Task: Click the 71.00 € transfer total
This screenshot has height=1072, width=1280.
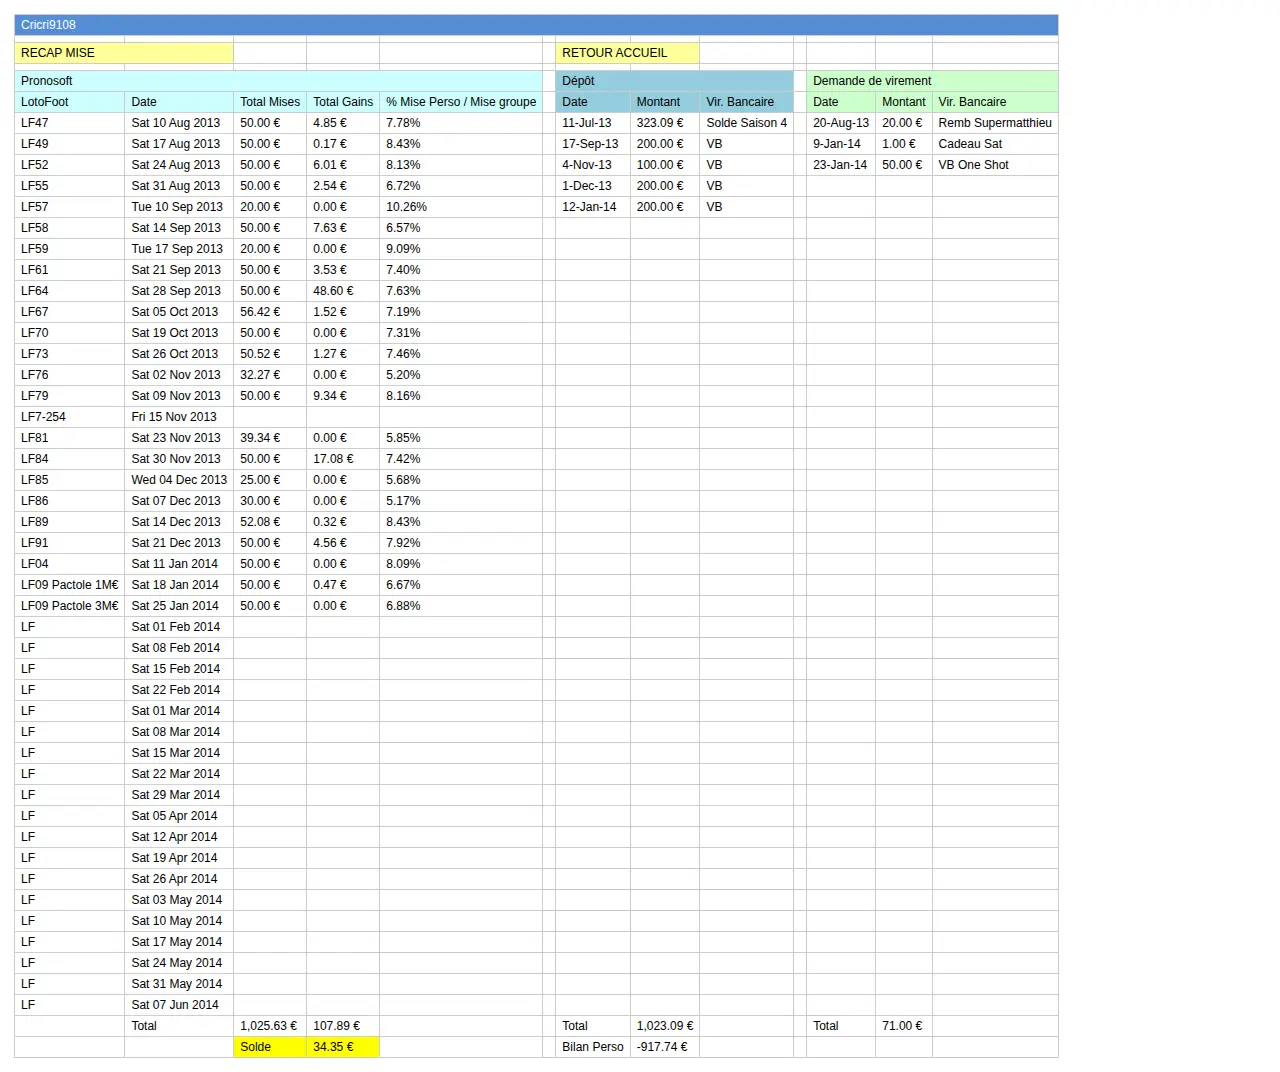Action: [x=904, y=1026]
